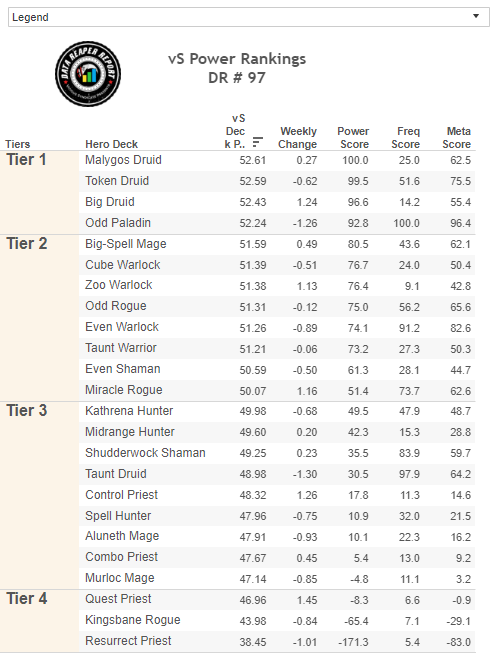Select the Big-Spell Mage row
Viewport: 498px width, 656px height.
point(277,244)
